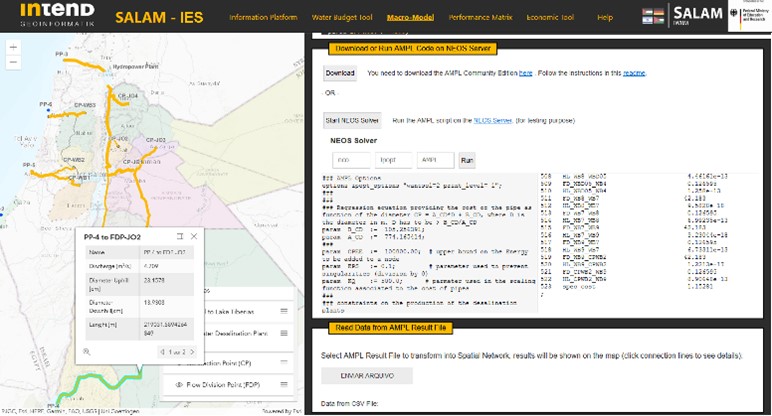Click the PP-3 point label on map
This screenshot has width=772, height=416.
(x=62, y=54)
